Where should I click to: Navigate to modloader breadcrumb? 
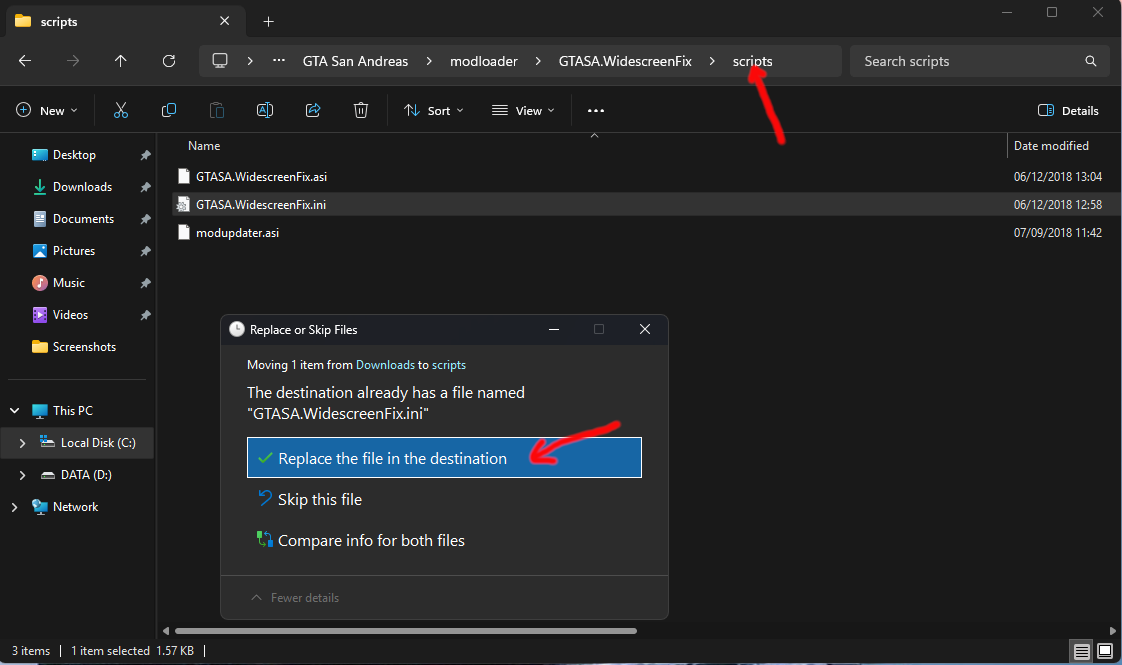pos(484,62)
